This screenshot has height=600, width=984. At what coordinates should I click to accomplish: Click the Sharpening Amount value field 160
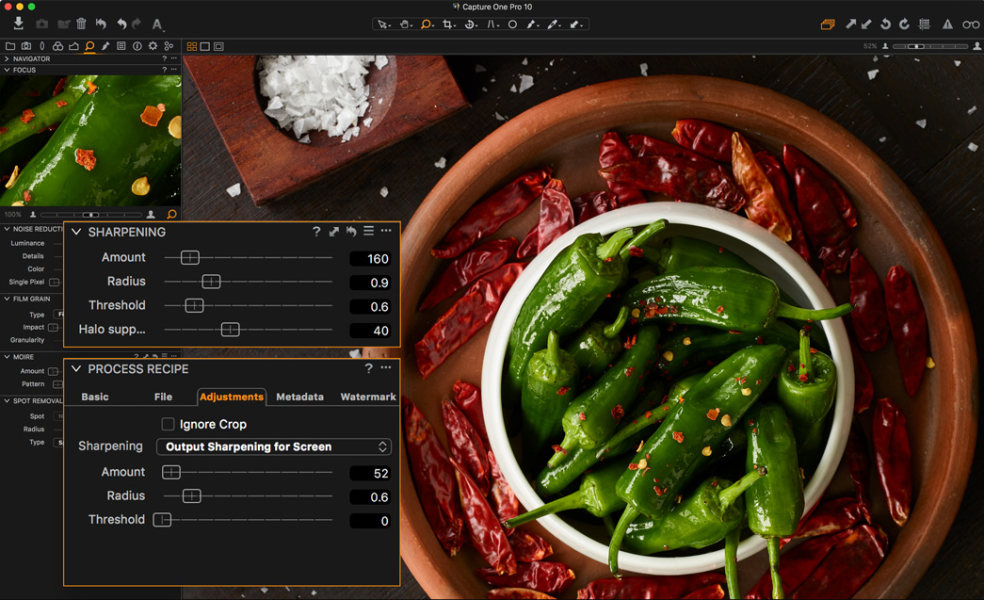[x=370, y=259]
